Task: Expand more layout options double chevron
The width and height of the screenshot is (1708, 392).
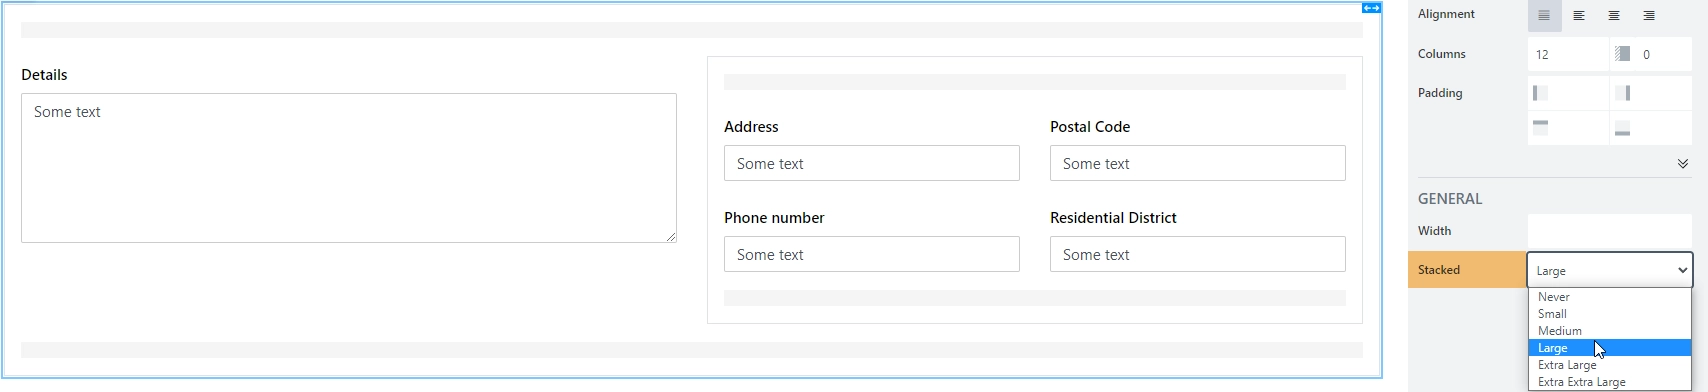Action: 1683,164
